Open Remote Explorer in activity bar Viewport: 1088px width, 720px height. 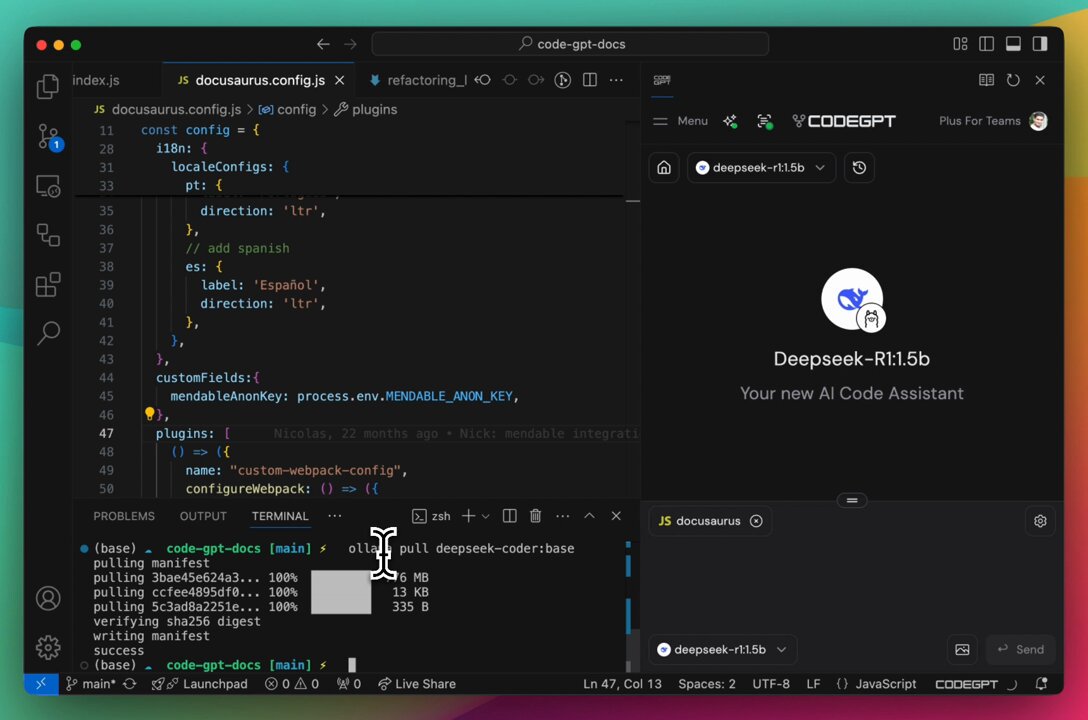[x=48, y=186]
